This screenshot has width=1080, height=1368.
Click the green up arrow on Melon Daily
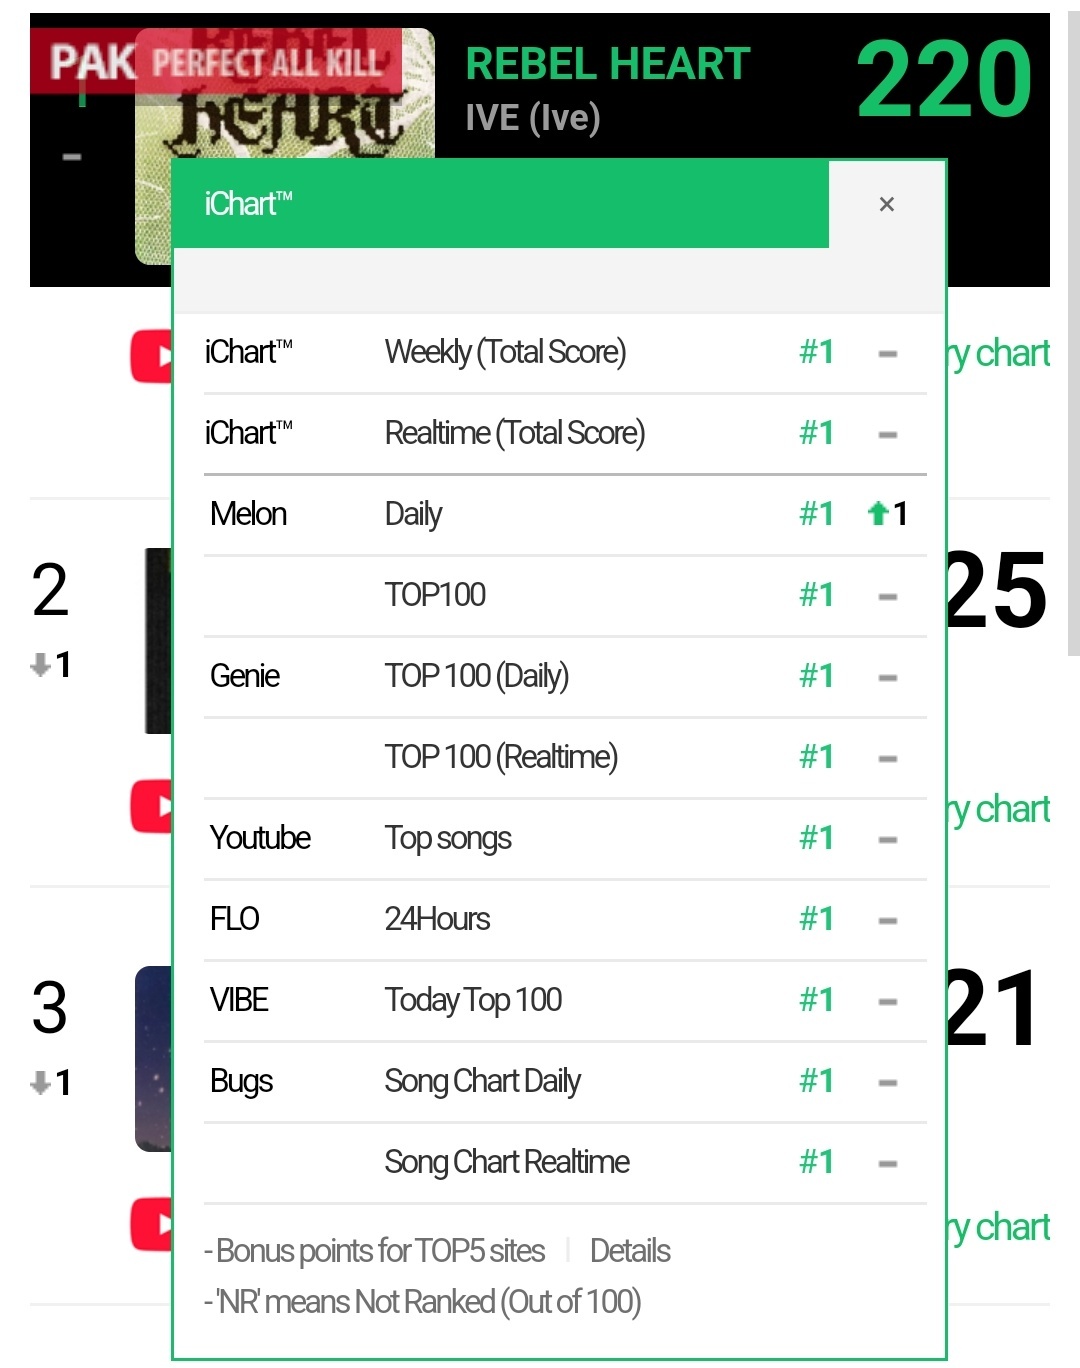pyautogui.click(x=878, y=514)
